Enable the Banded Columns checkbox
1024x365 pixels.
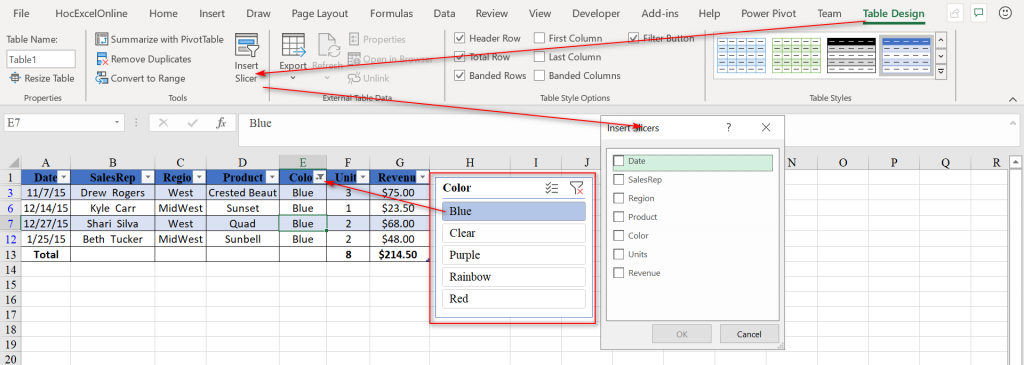coord(539,76)
